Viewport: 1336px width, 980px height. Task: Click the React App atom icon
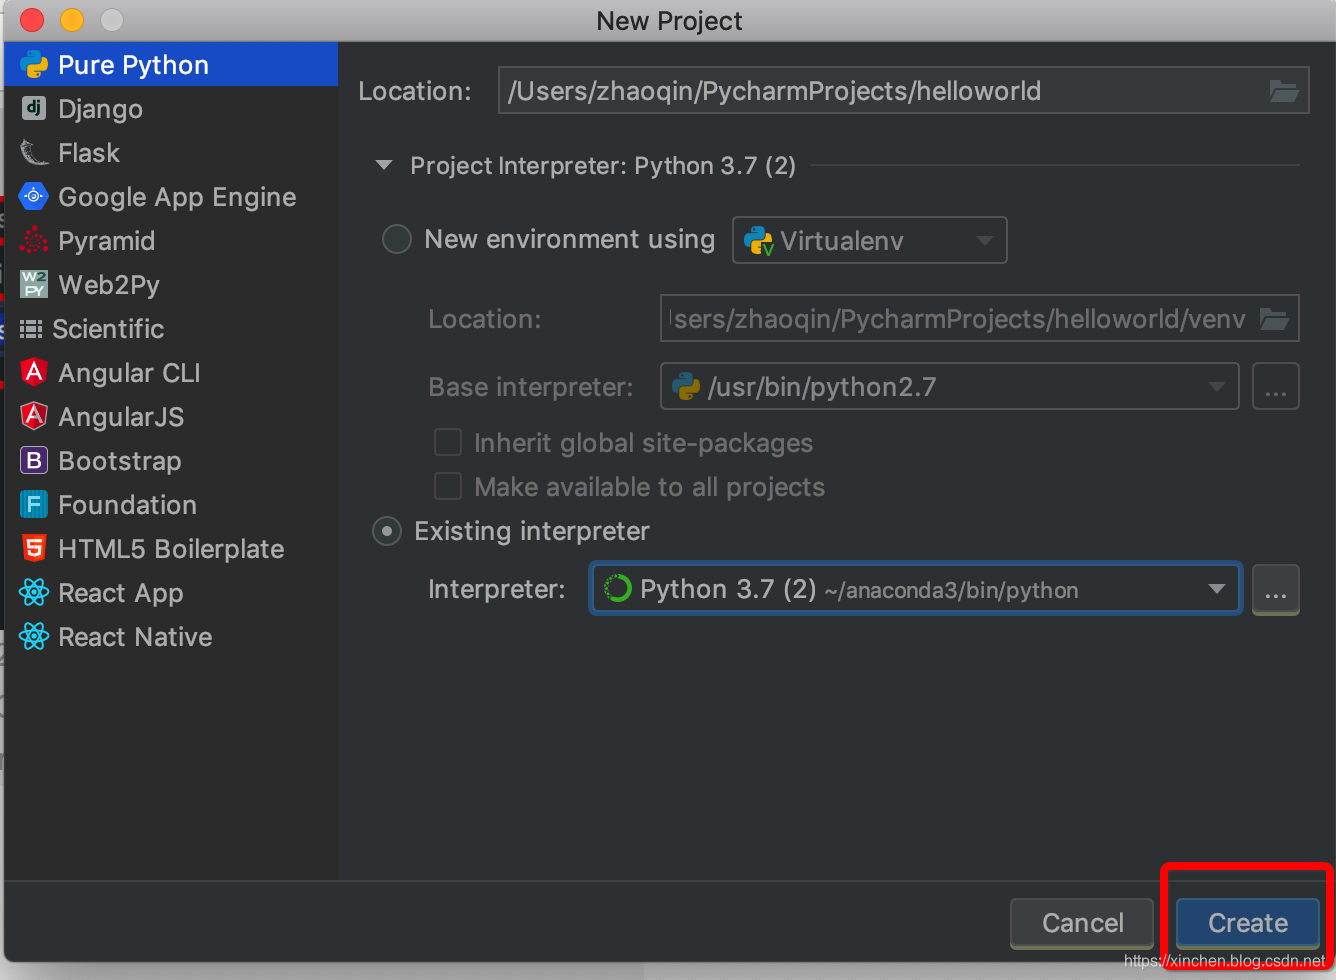(34, 592)
